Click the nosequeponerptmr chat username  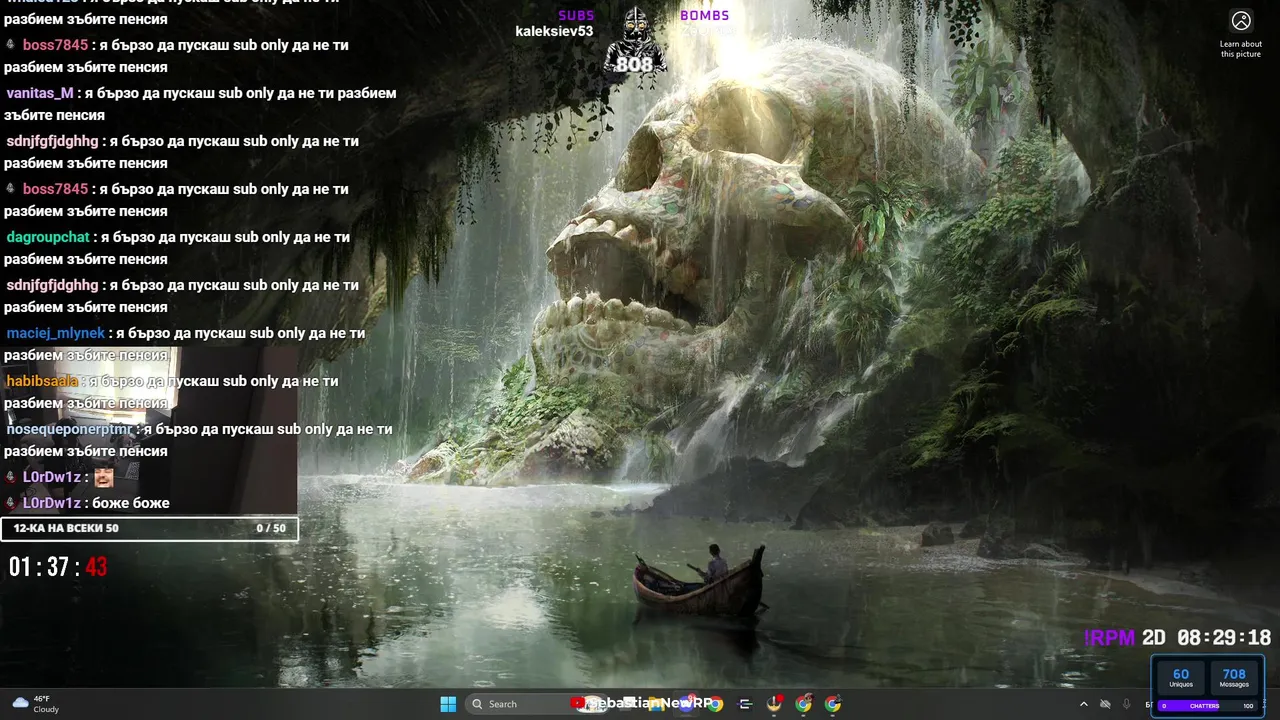click(x=69, y=429)
